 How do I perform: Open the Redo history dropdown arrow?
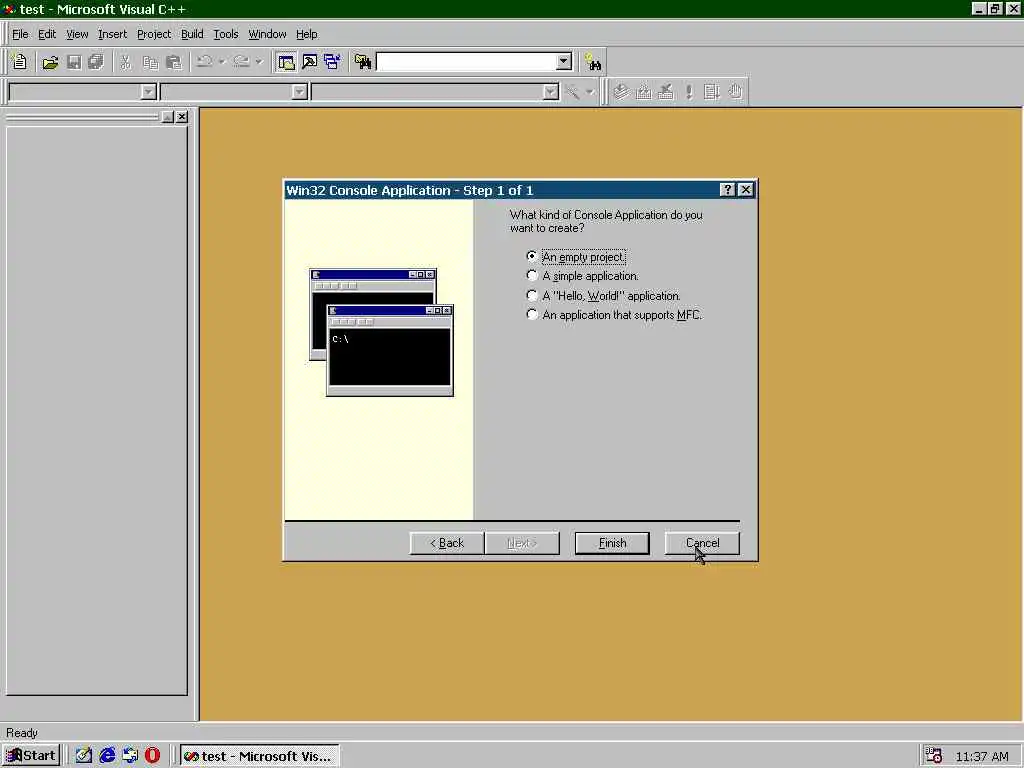(x=259, y=62)
